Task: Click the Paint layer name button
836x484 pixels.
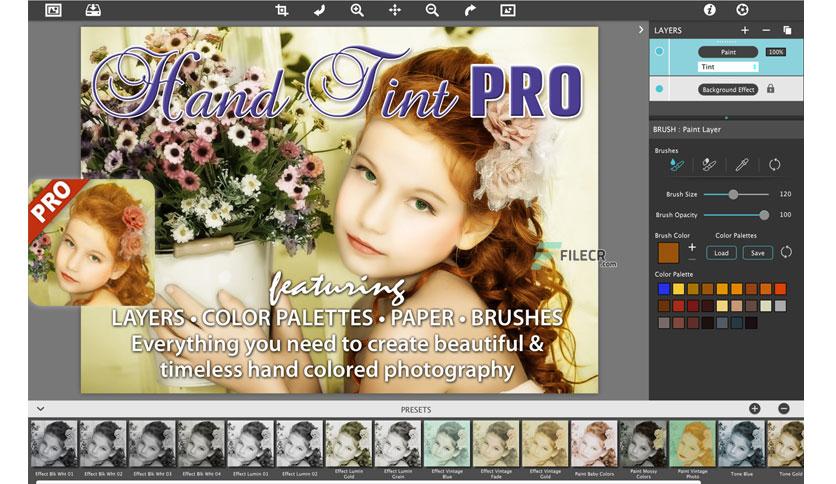Action: (728, 52)
